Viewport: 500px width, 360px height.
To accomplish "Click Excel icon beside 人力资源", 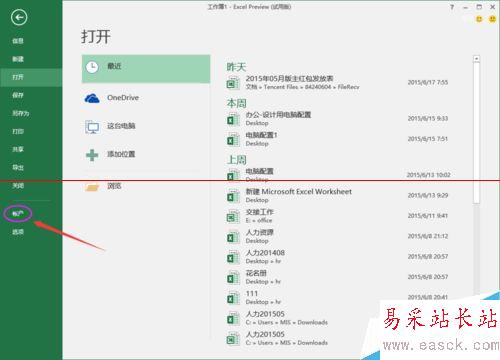I will point(233,237).
